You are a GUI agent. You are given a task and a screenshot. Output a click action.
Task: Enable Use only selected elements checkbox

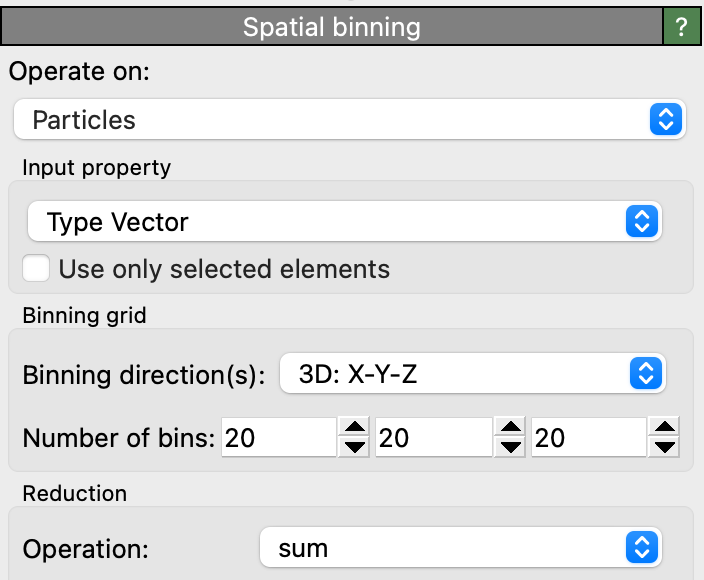pyautogui.click(x=36, y=268)
